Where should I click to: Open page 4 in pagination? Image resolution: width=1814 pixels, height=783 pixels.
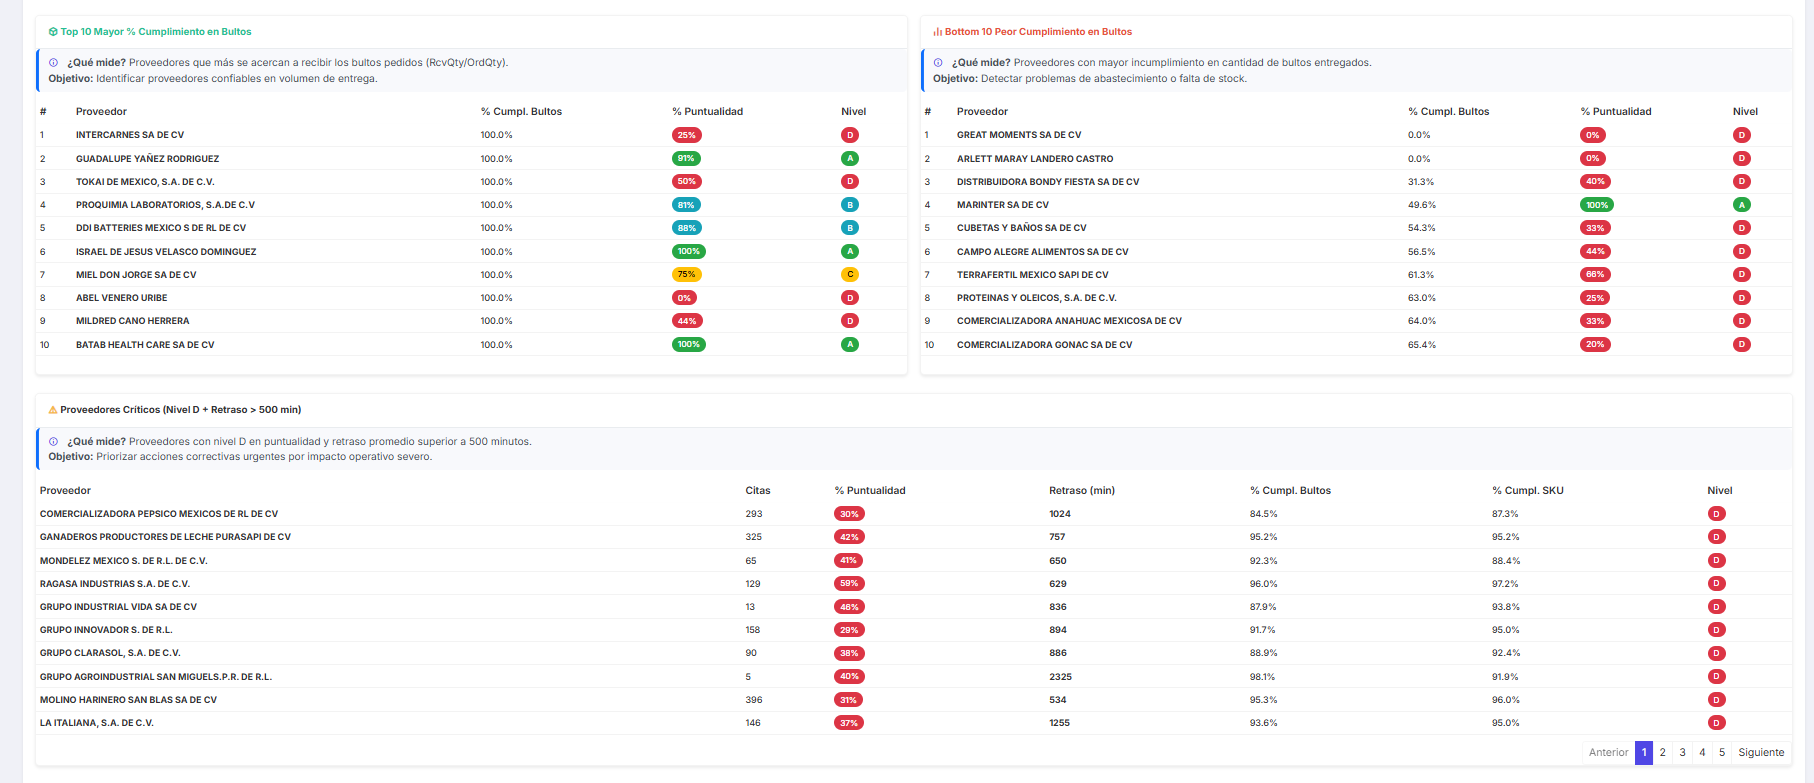tap(1702, 753)
